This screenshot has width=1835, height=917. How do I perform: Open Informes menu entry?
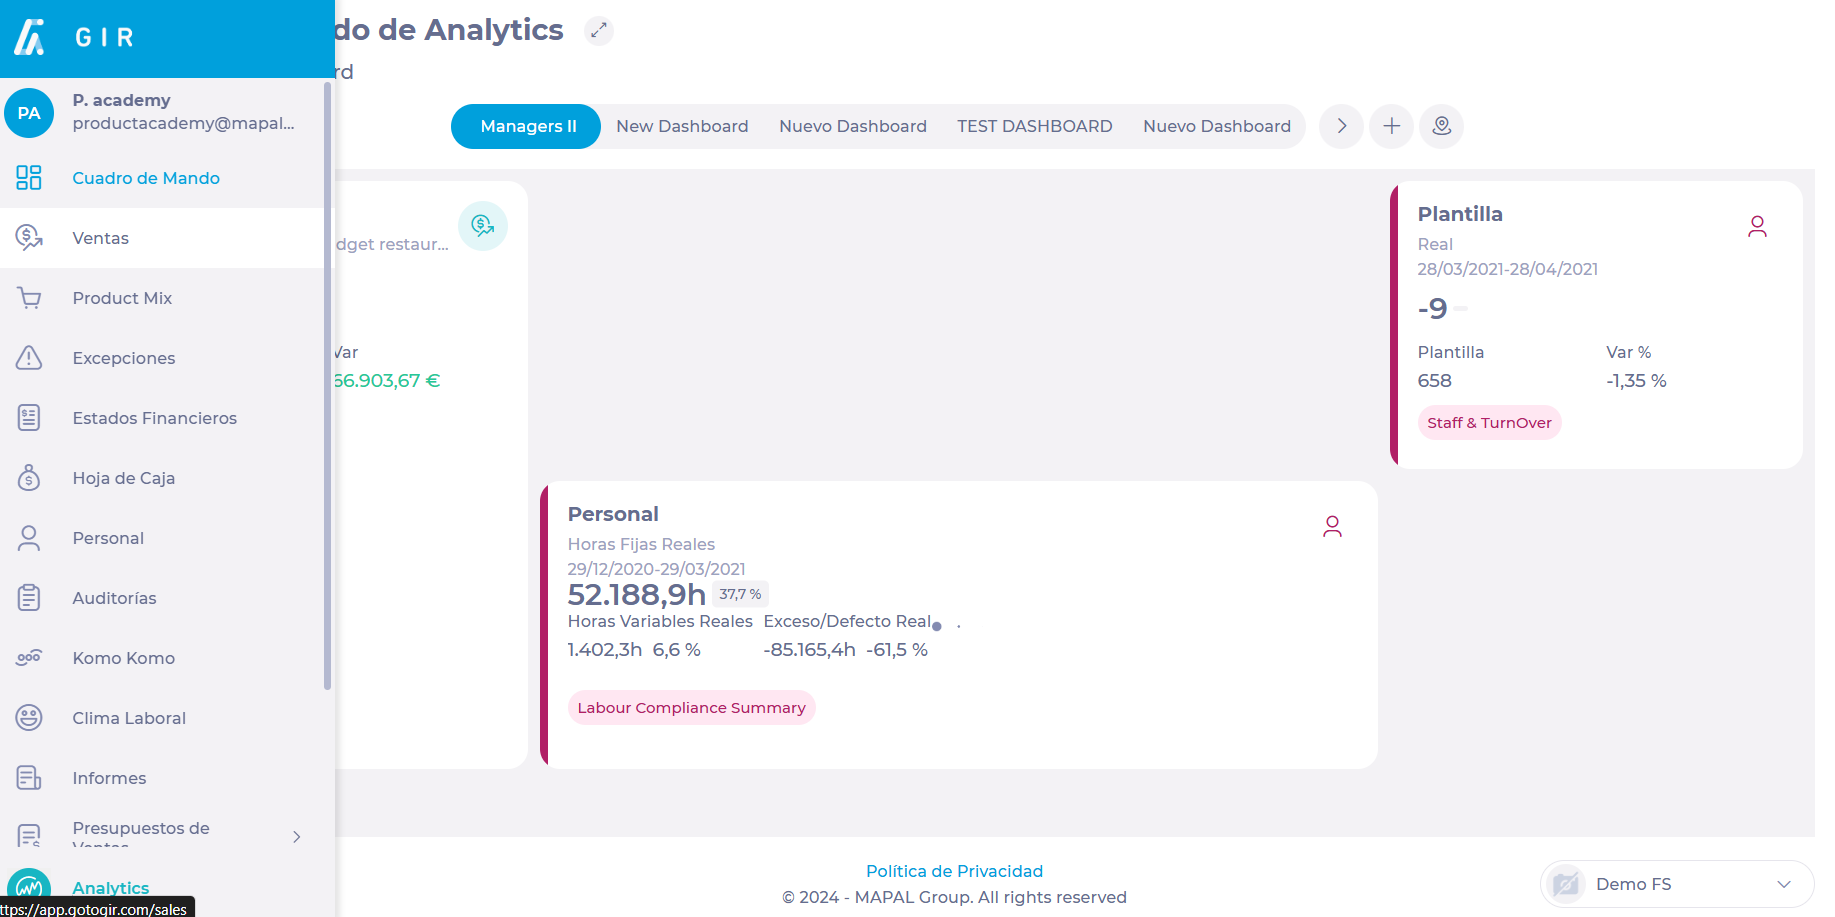coord(161,778)
